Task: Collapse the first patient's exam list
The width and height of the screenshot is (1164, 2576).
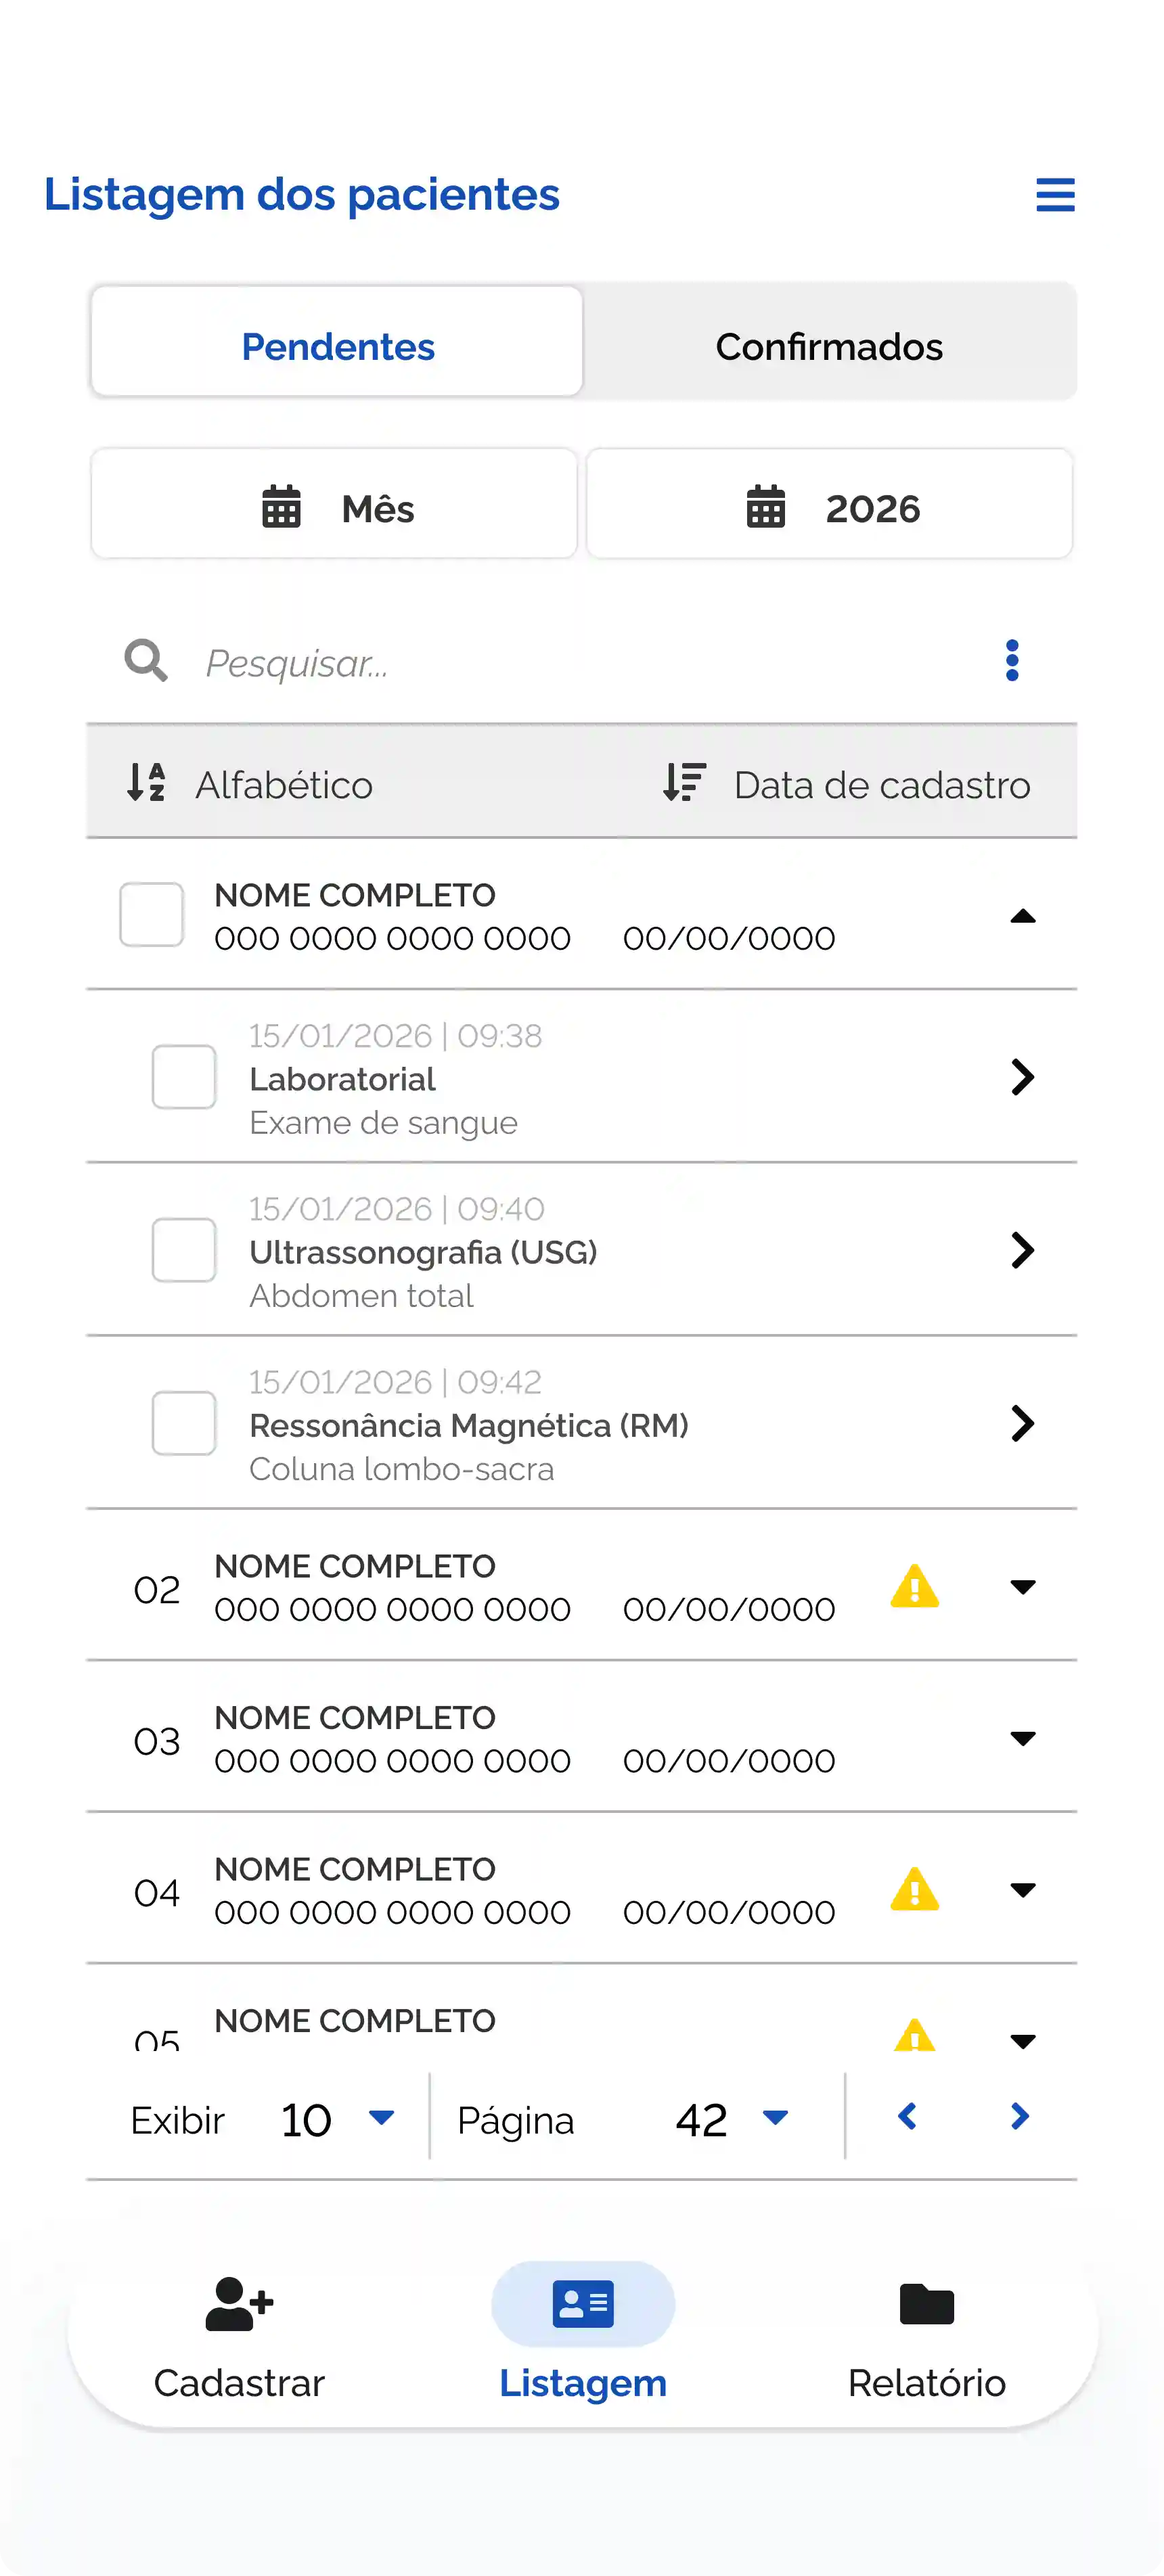Action: [1022, 916]
